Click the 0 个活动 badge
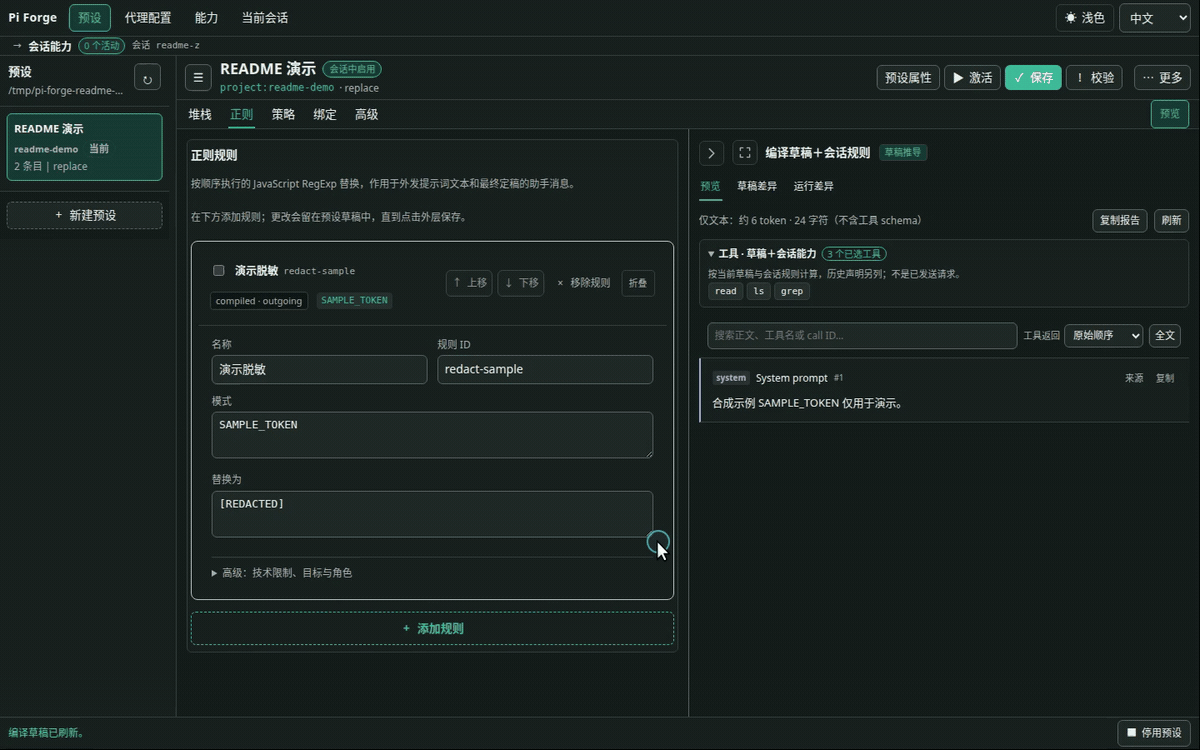 tap(101, 46)
